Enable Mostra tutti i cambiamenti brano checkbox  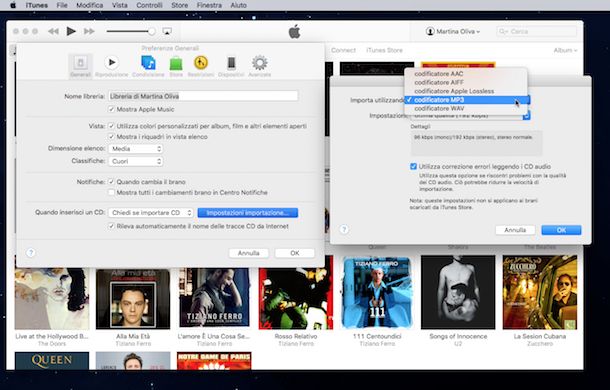111,192
